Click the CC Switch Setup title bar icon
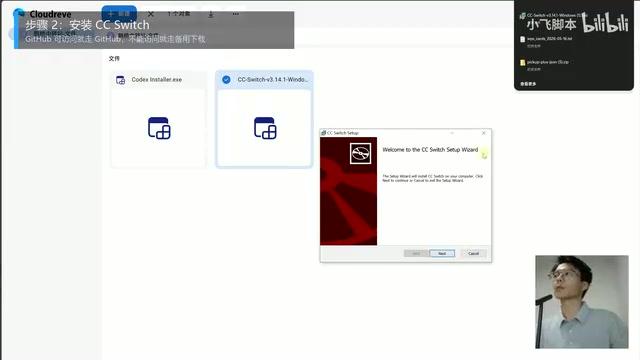The width and height of the screenshot is (640, 360). (323, 133)
